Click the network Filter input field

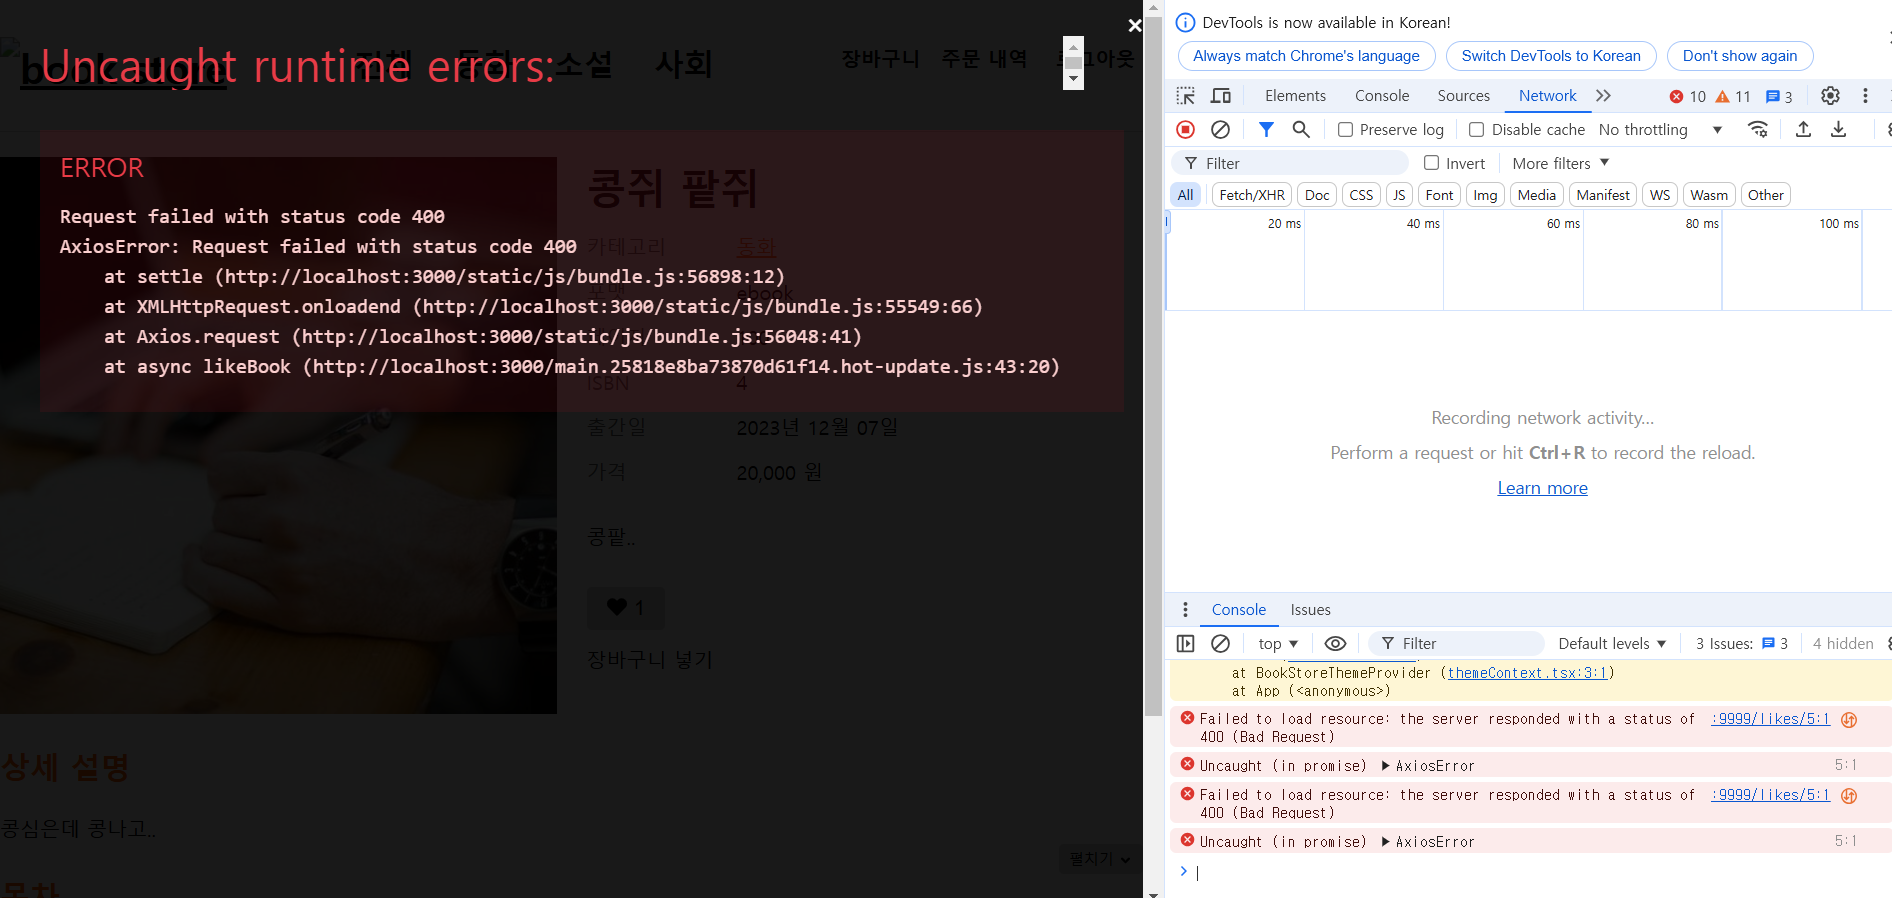click(x=1290, y=163)
